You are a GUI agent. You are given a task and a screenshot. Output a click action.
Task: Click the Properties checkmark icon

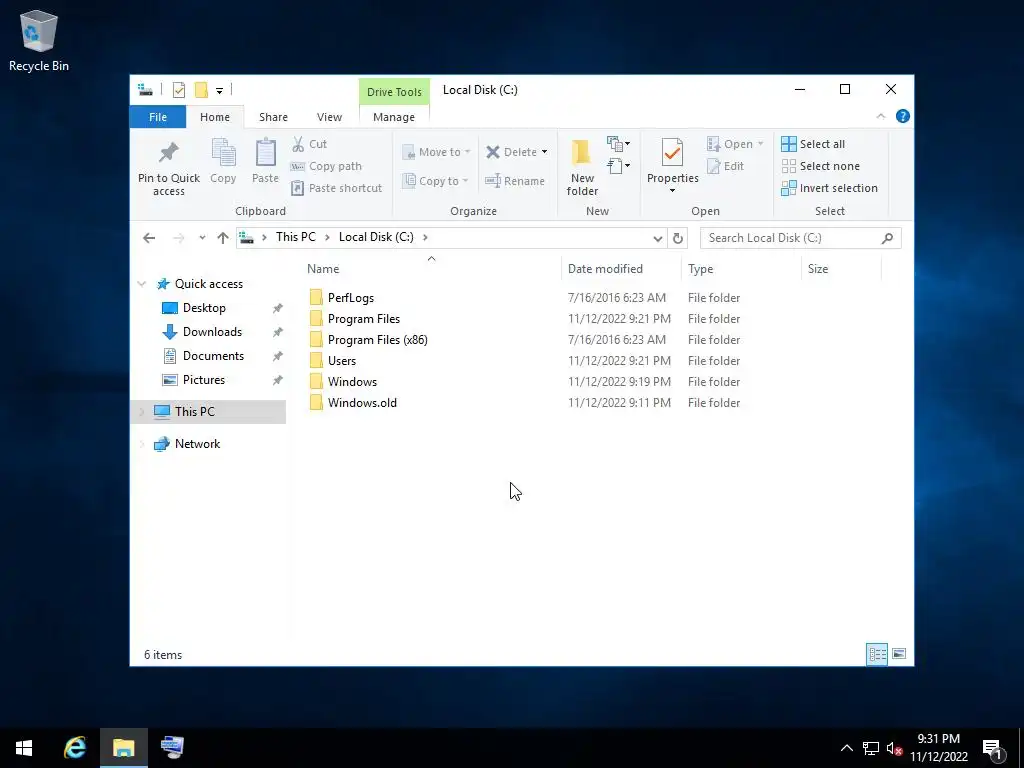coord(672,153)
